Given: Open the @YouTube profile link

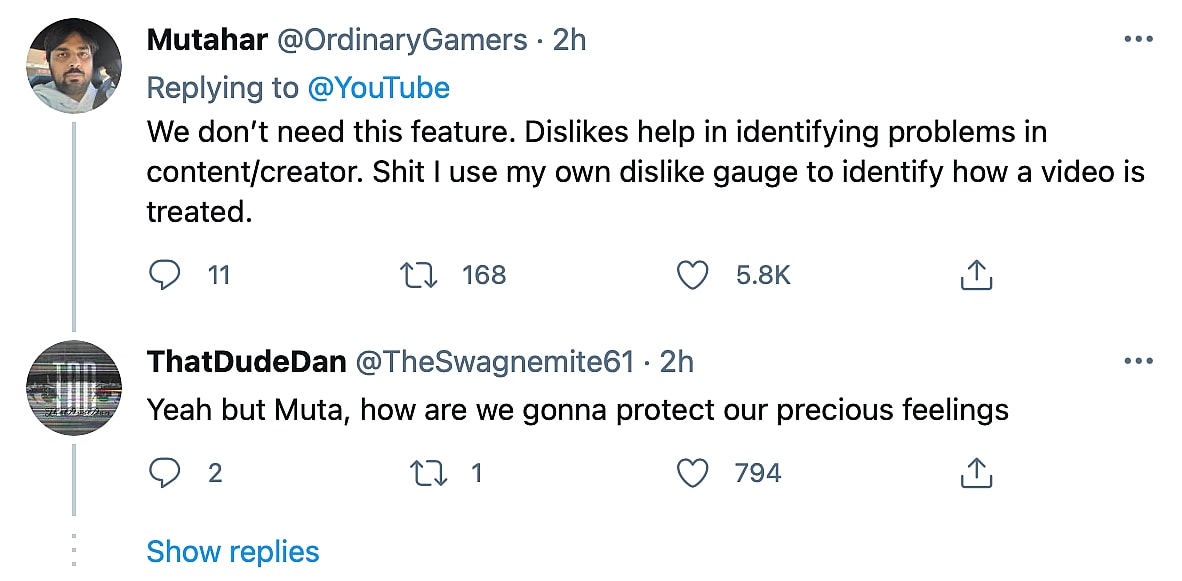Looking at the screenshot, I should click(379, 88).
